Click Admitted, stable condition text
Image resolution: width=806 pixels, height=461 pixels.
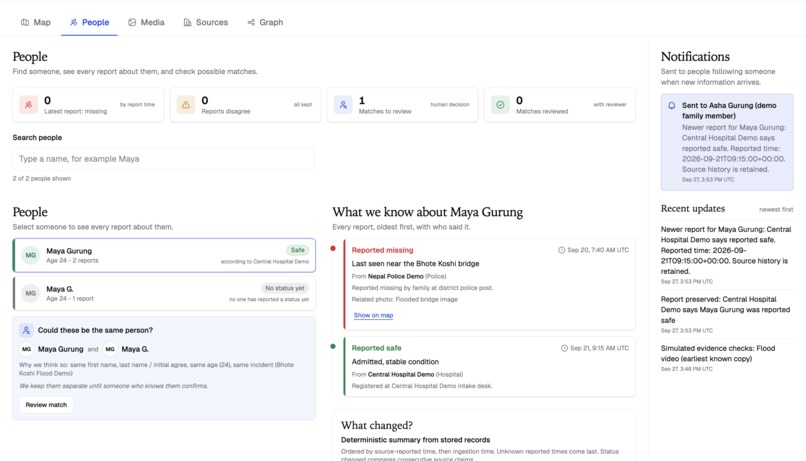click(395, 361)
